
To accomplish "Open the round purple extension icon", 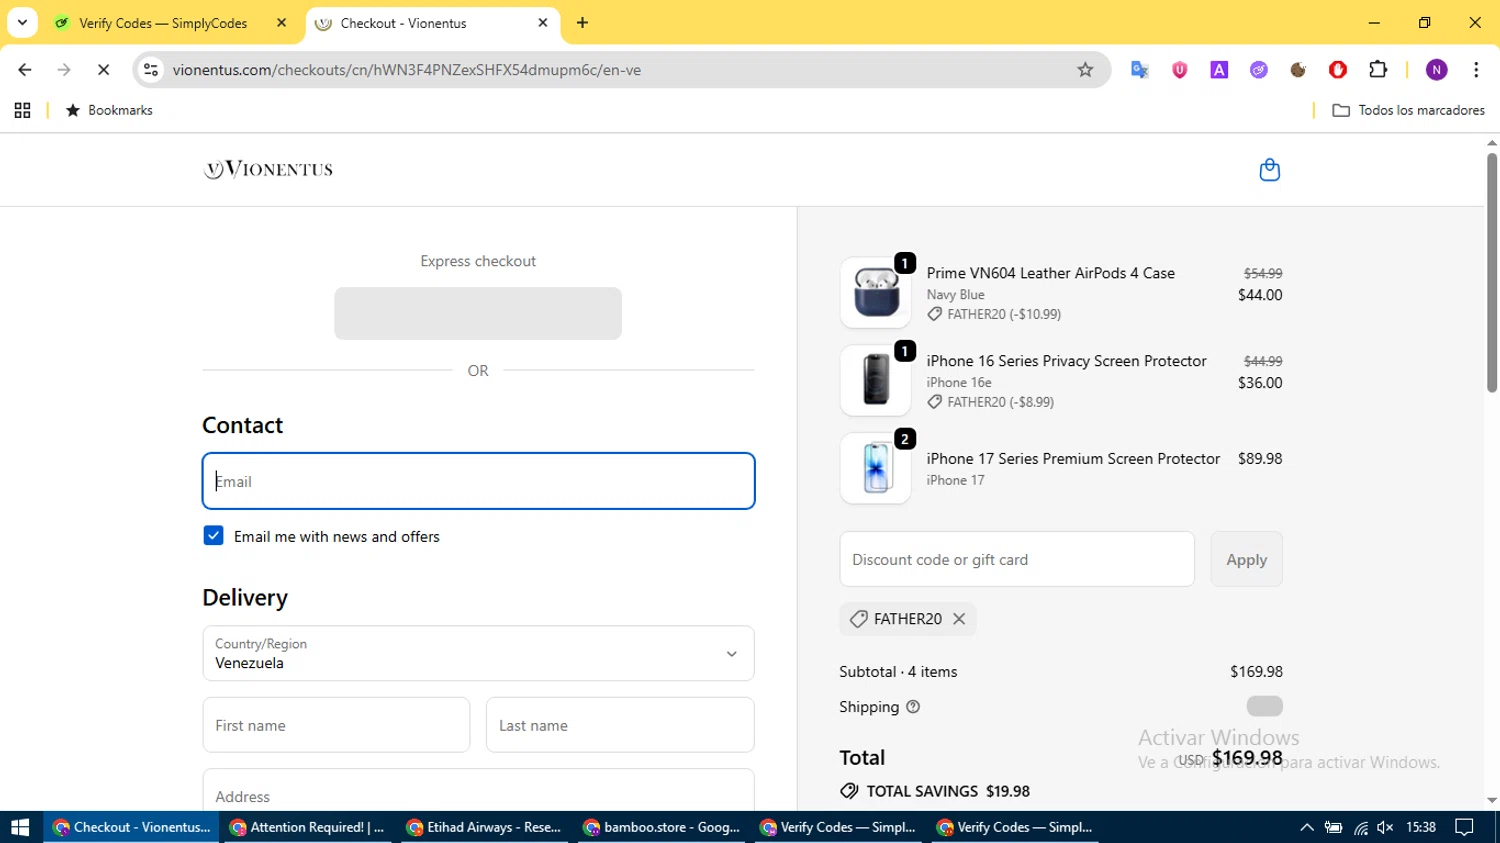I will 1258,70.
